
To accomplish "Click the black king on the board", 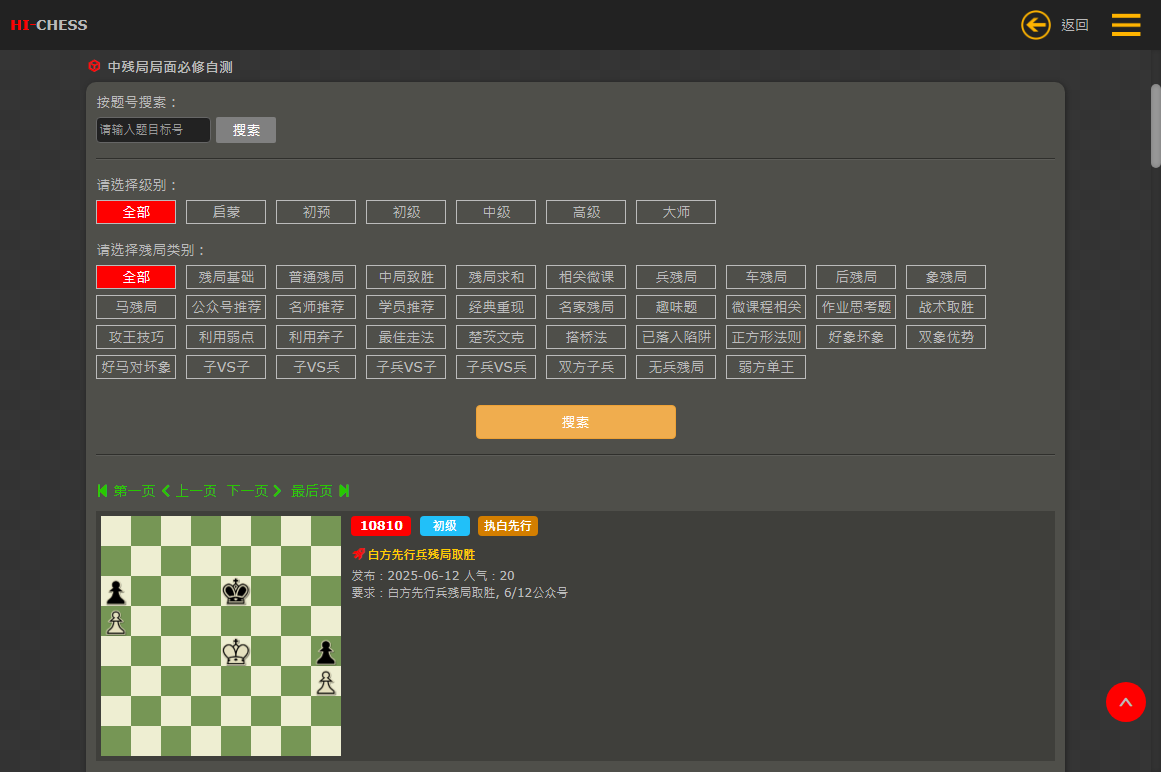I will click(236, 591).
